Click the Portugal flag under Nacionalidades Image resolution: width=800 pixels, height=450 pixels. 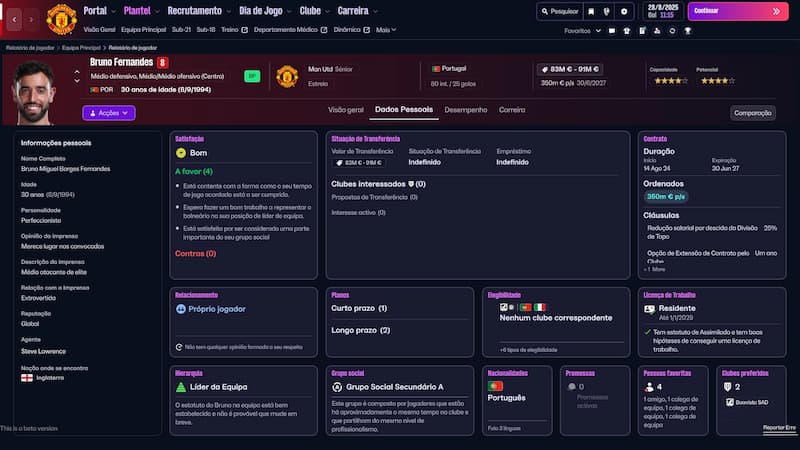pyautogui.click(x=494, y=385)
